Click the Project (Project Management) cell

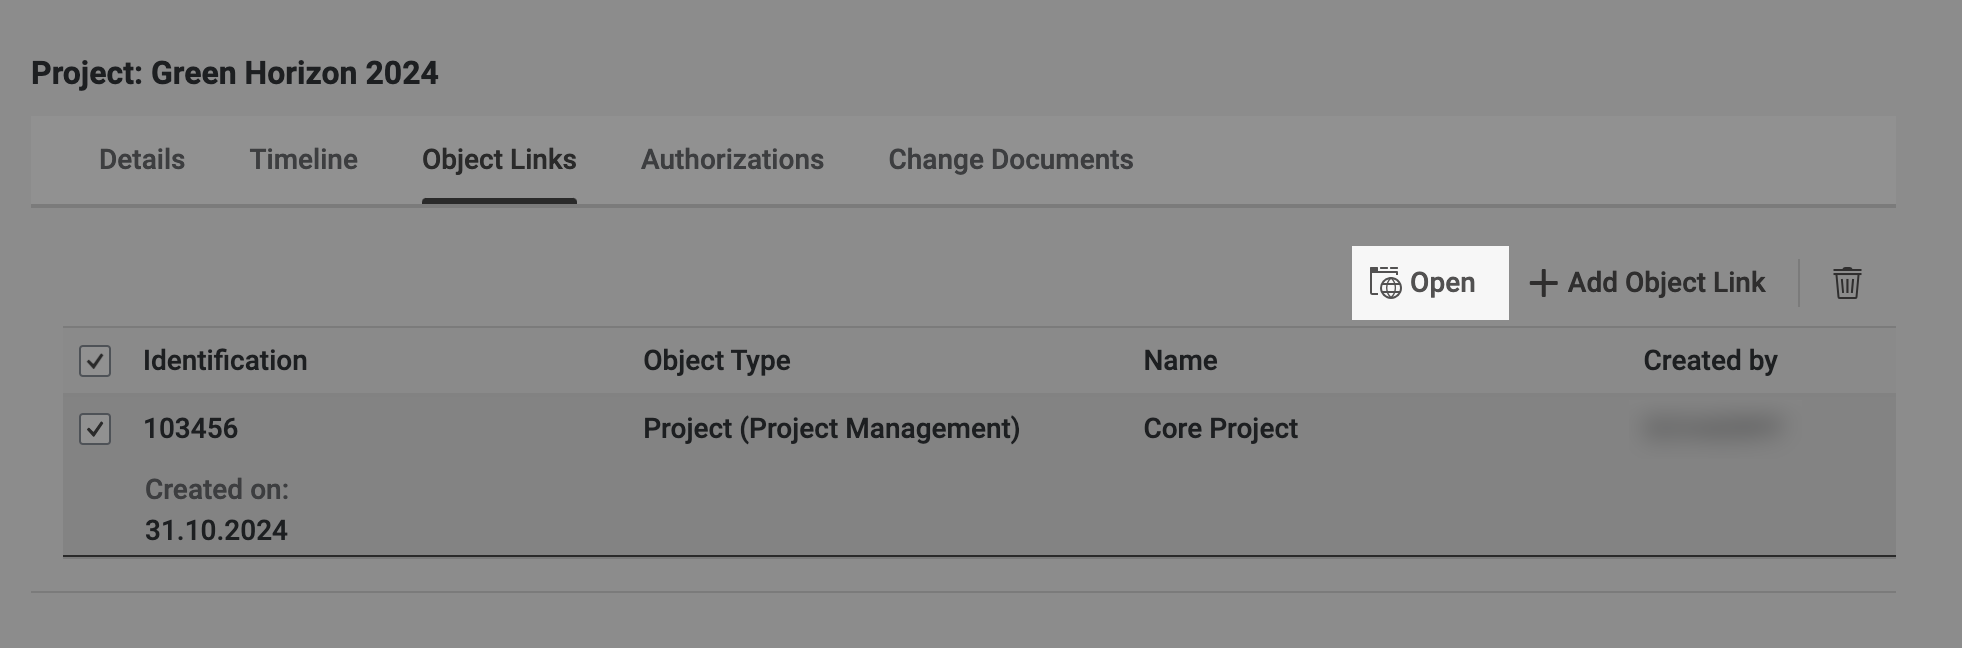point(832,429)
